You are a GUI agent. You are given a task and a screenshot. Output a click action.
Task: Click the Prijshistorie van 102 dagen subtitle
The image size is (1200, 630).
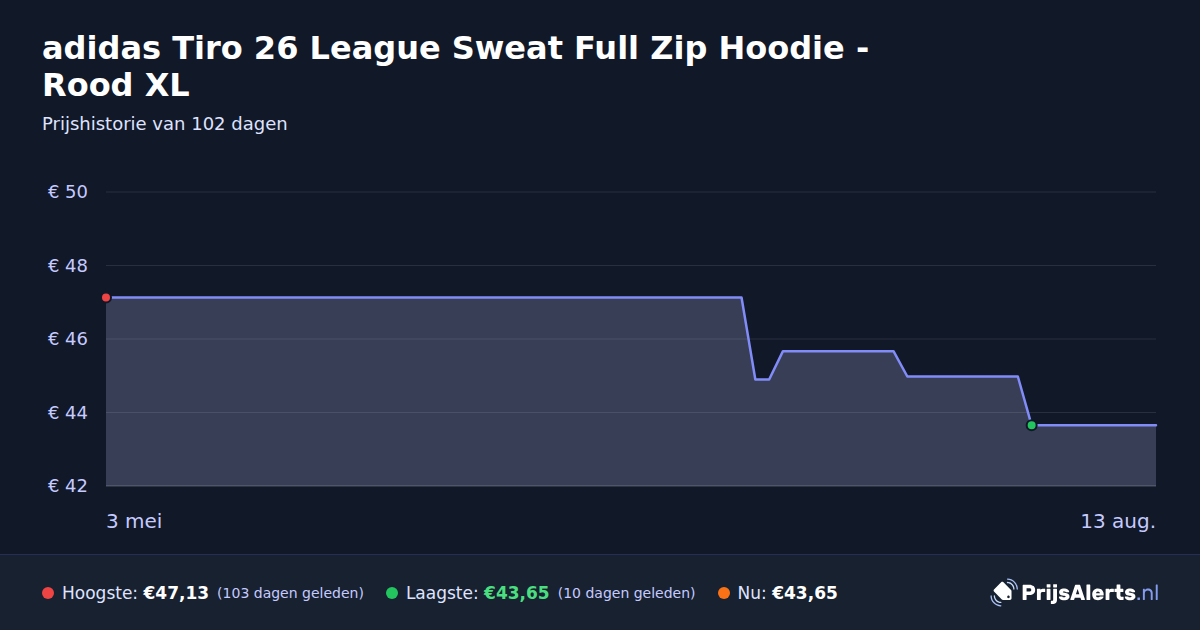(165, 124)
